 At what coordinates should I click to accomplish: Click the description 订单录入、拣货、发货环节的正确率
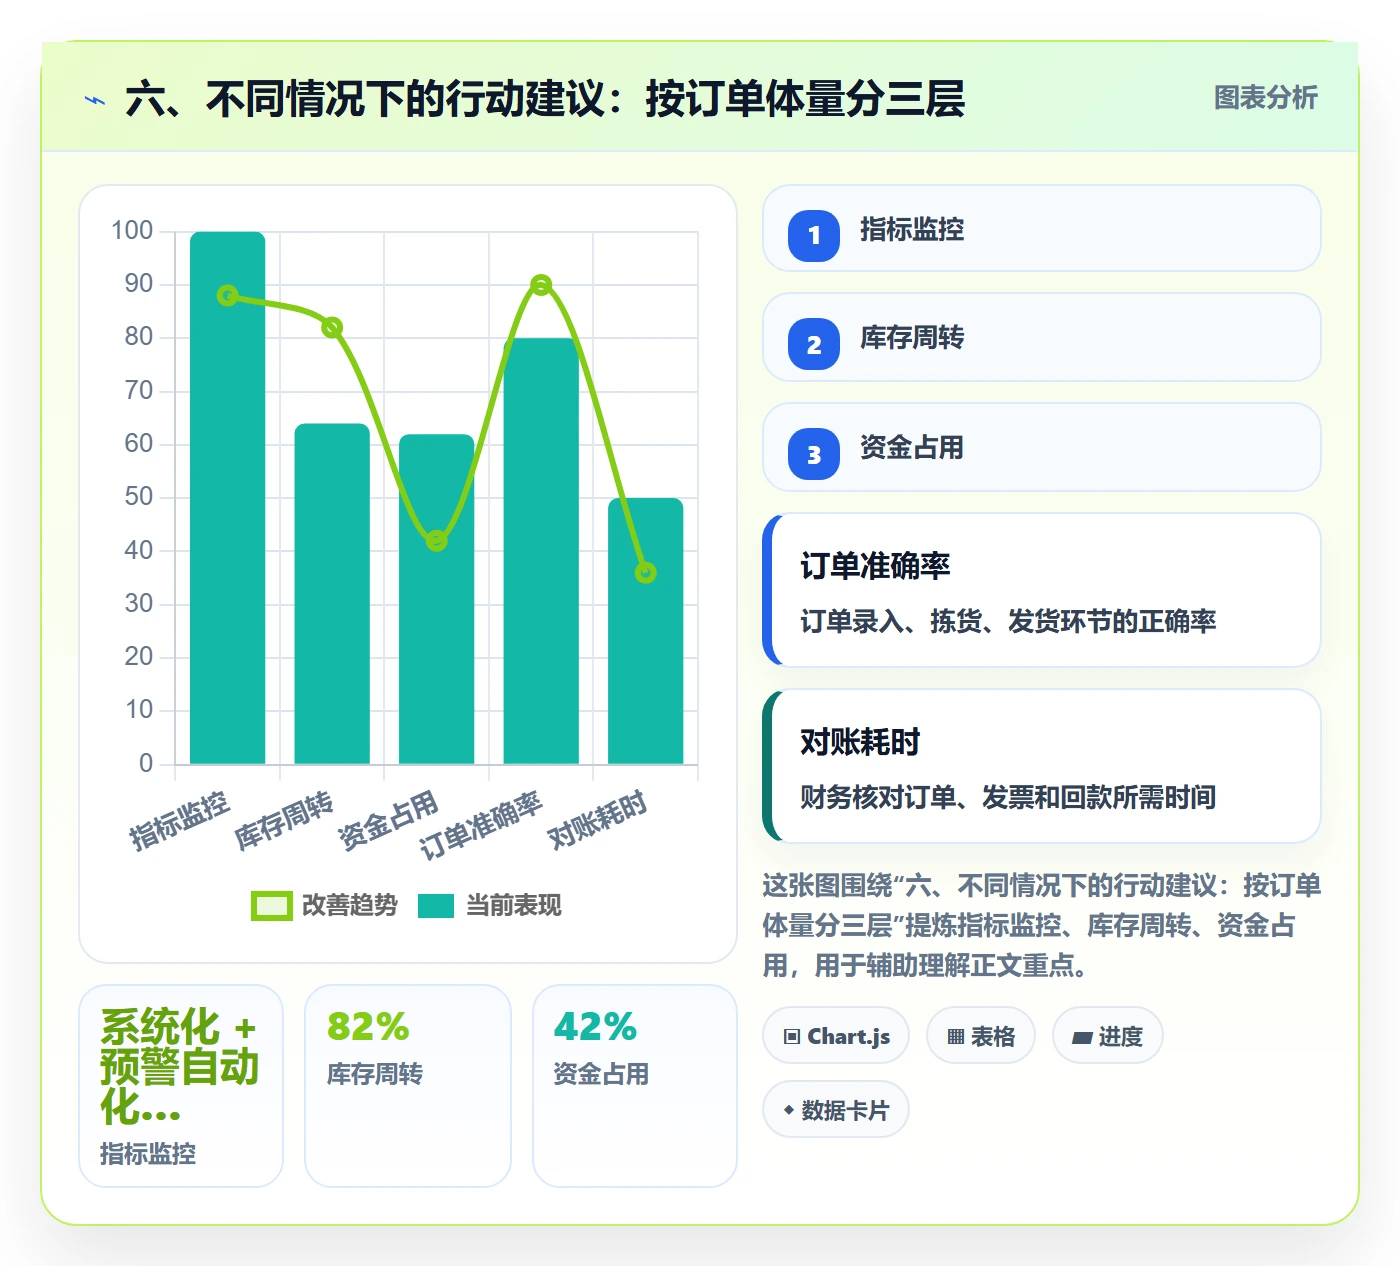1008,622
